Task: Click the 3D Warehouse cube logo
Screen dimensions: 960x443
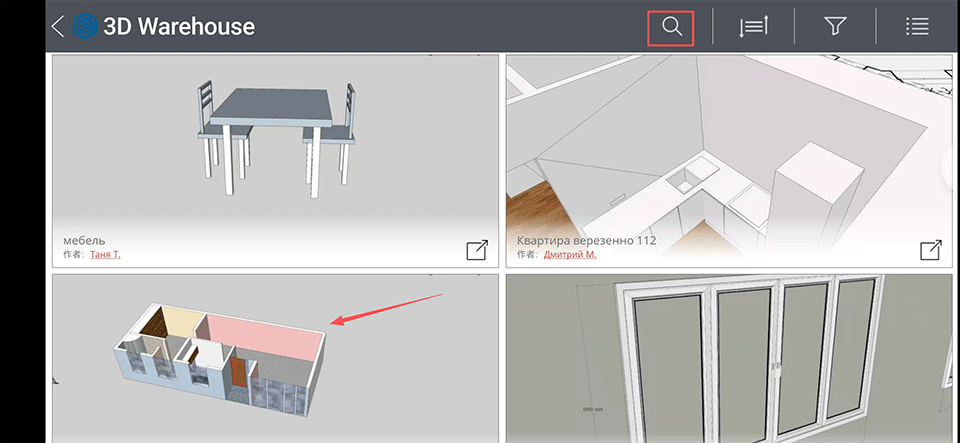Action: point(87,27)
